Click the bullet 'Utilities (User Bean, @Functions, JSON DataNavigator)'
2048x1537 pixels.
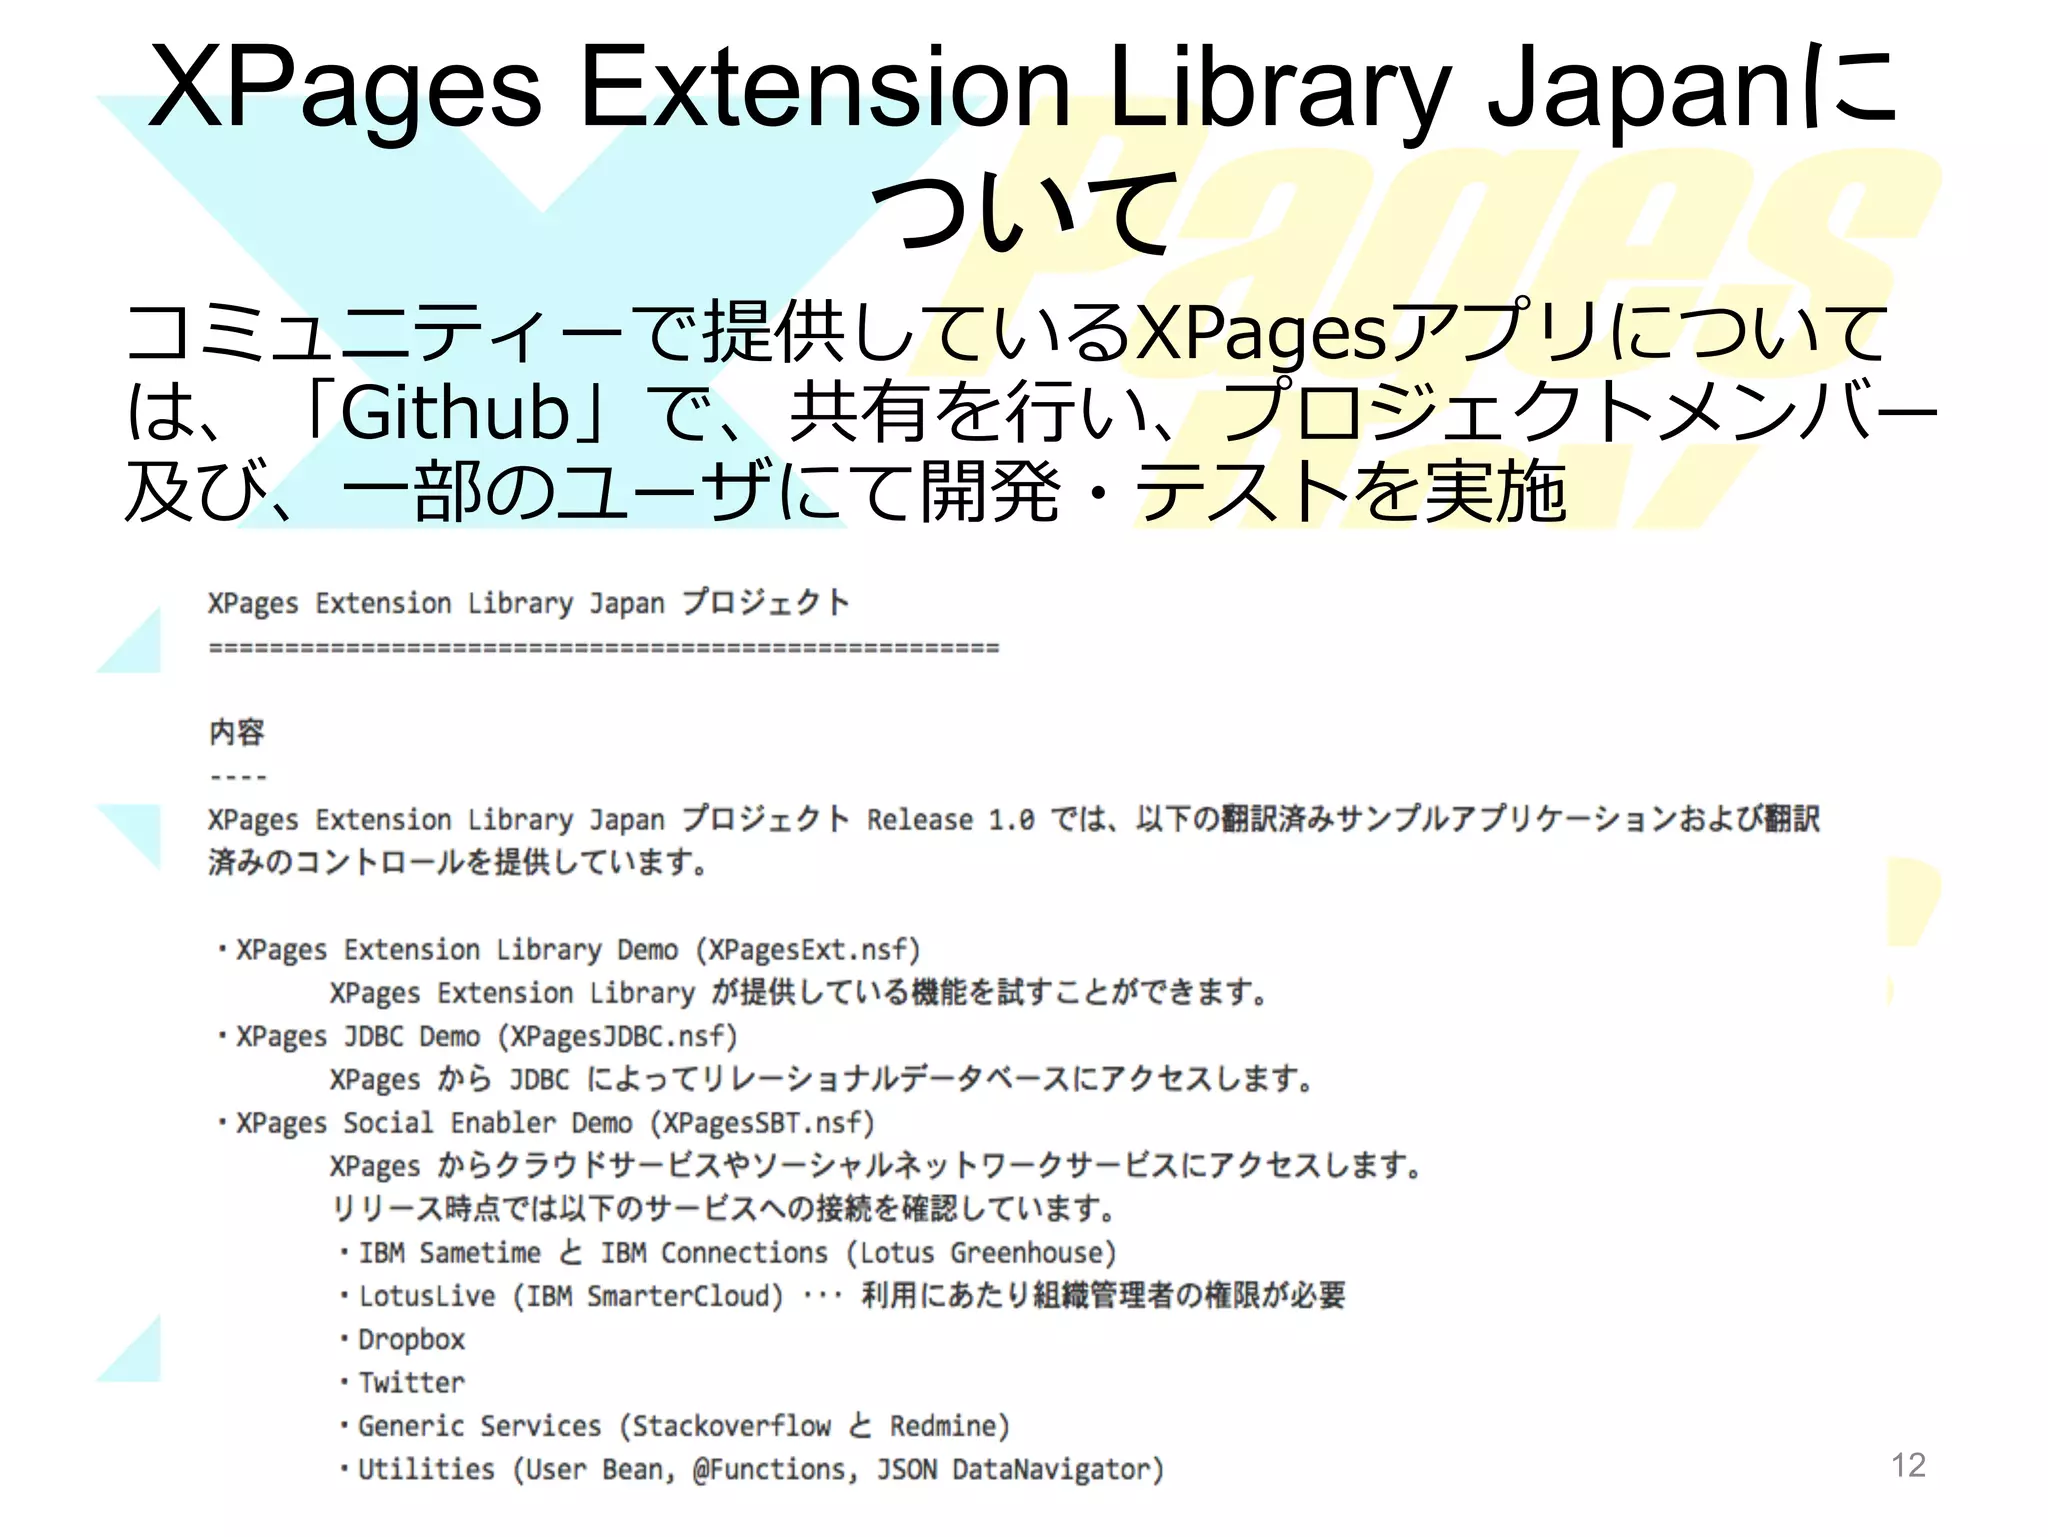[752, 1470]
